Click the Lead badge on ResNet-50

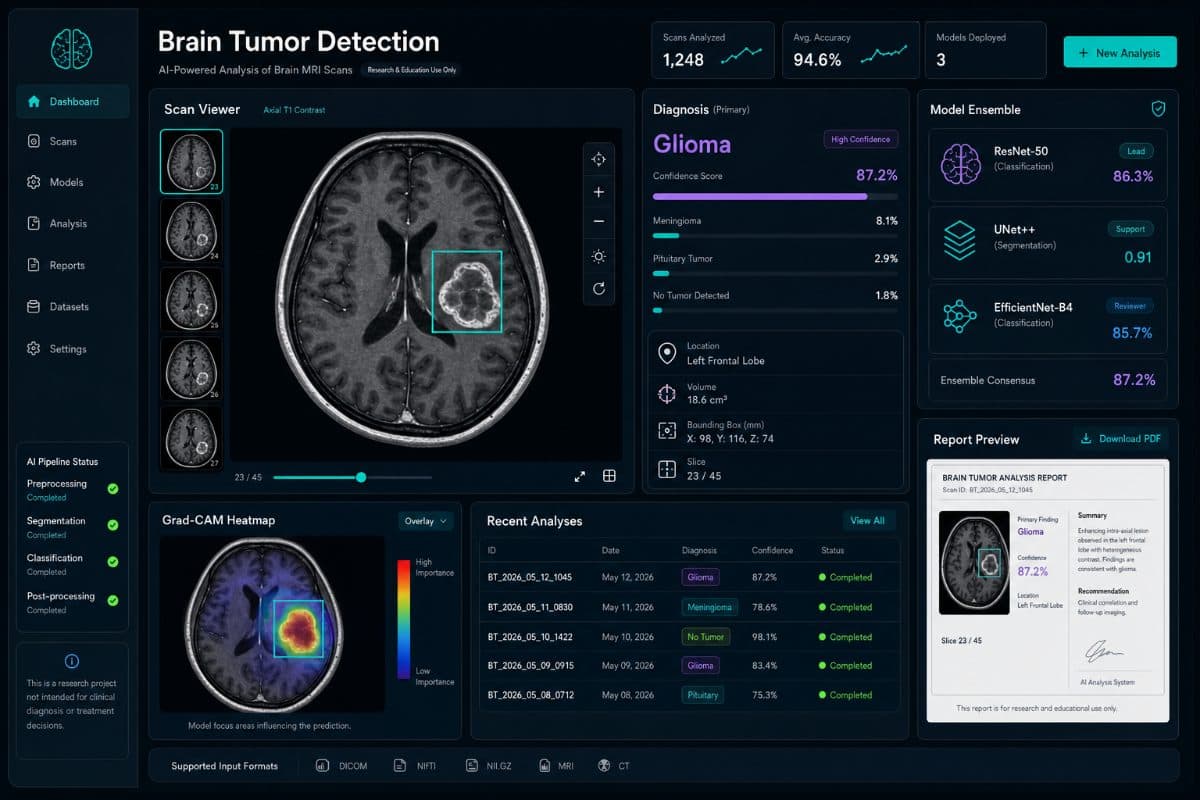click(x=1137, y=151)
